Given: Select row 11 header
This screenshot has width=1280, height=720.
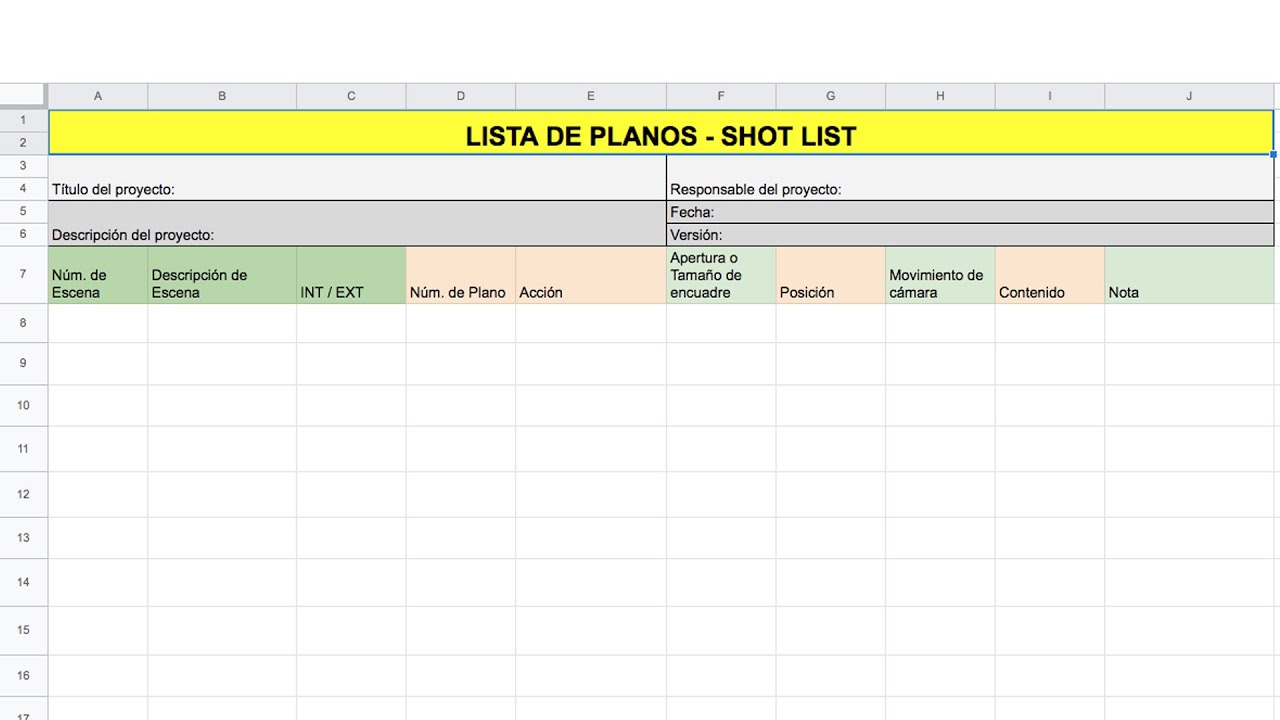Looking at the screenshot, I should point(23,449).
